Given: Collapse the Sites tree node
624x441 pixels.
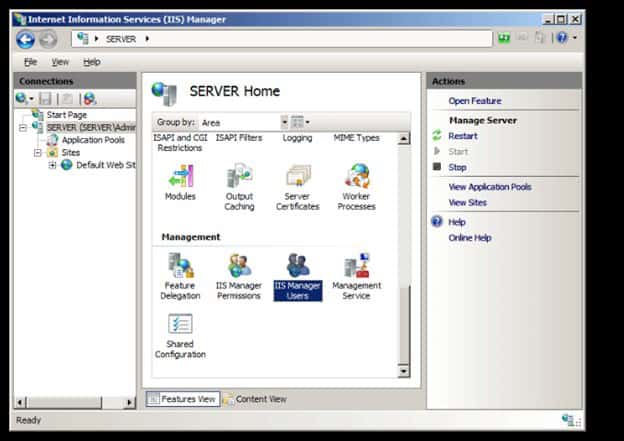Looking at the screenshot, I should [x=37, y=153].
